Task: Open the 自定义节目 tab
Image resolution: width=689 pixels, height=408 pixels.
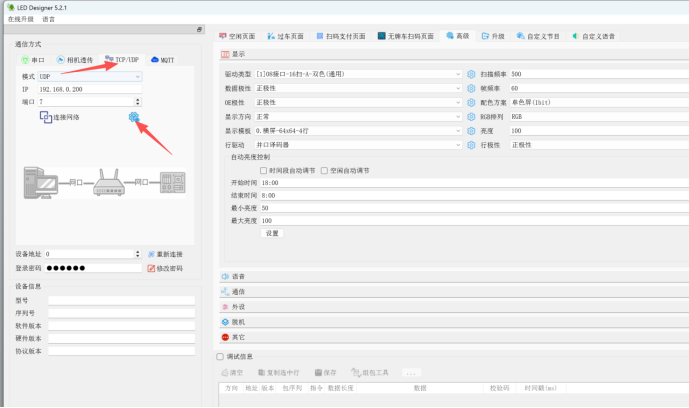Action: click(538, 36)
